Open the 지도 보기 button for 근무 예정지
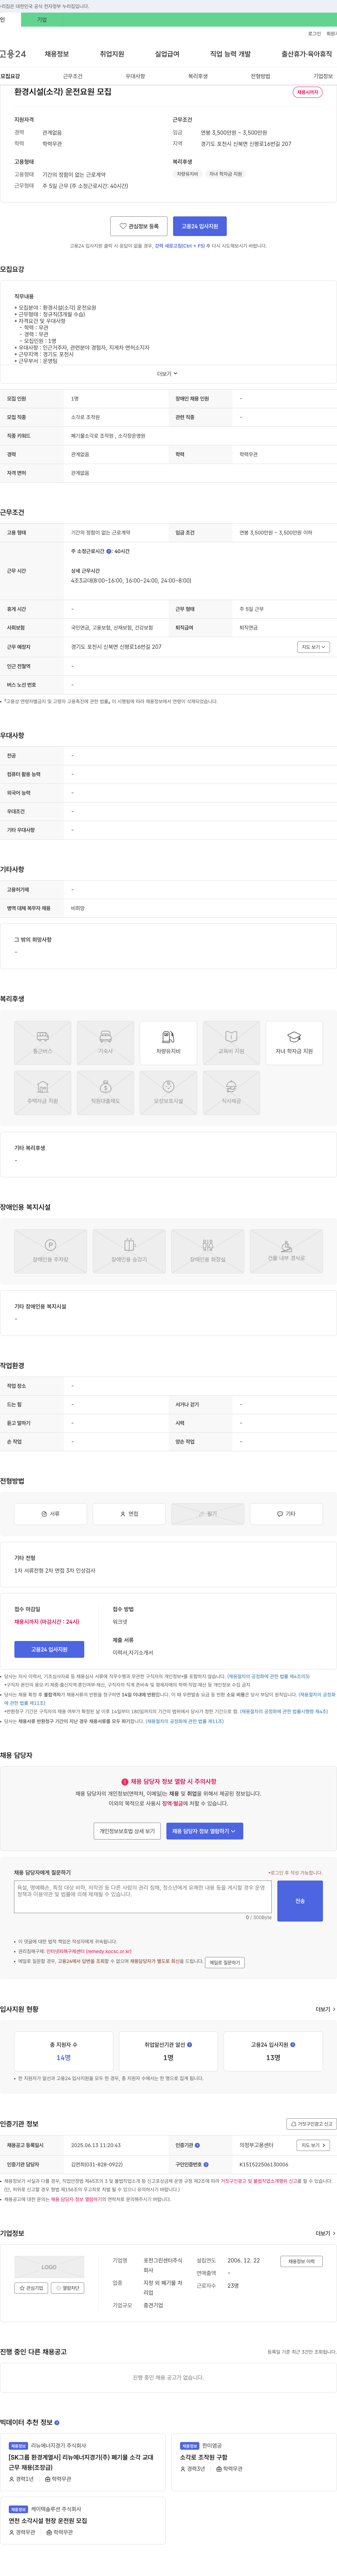The width and height of the screenshot is (337, 2576). coord(314,647)
